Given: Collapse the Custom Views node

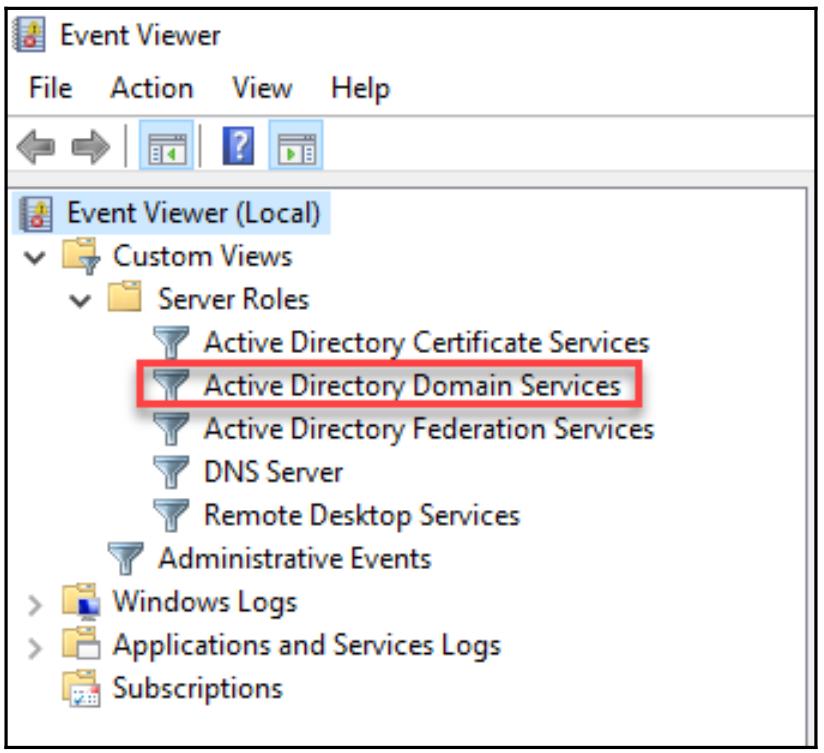Looking at the screenshot, I should (x=37, y=257).
